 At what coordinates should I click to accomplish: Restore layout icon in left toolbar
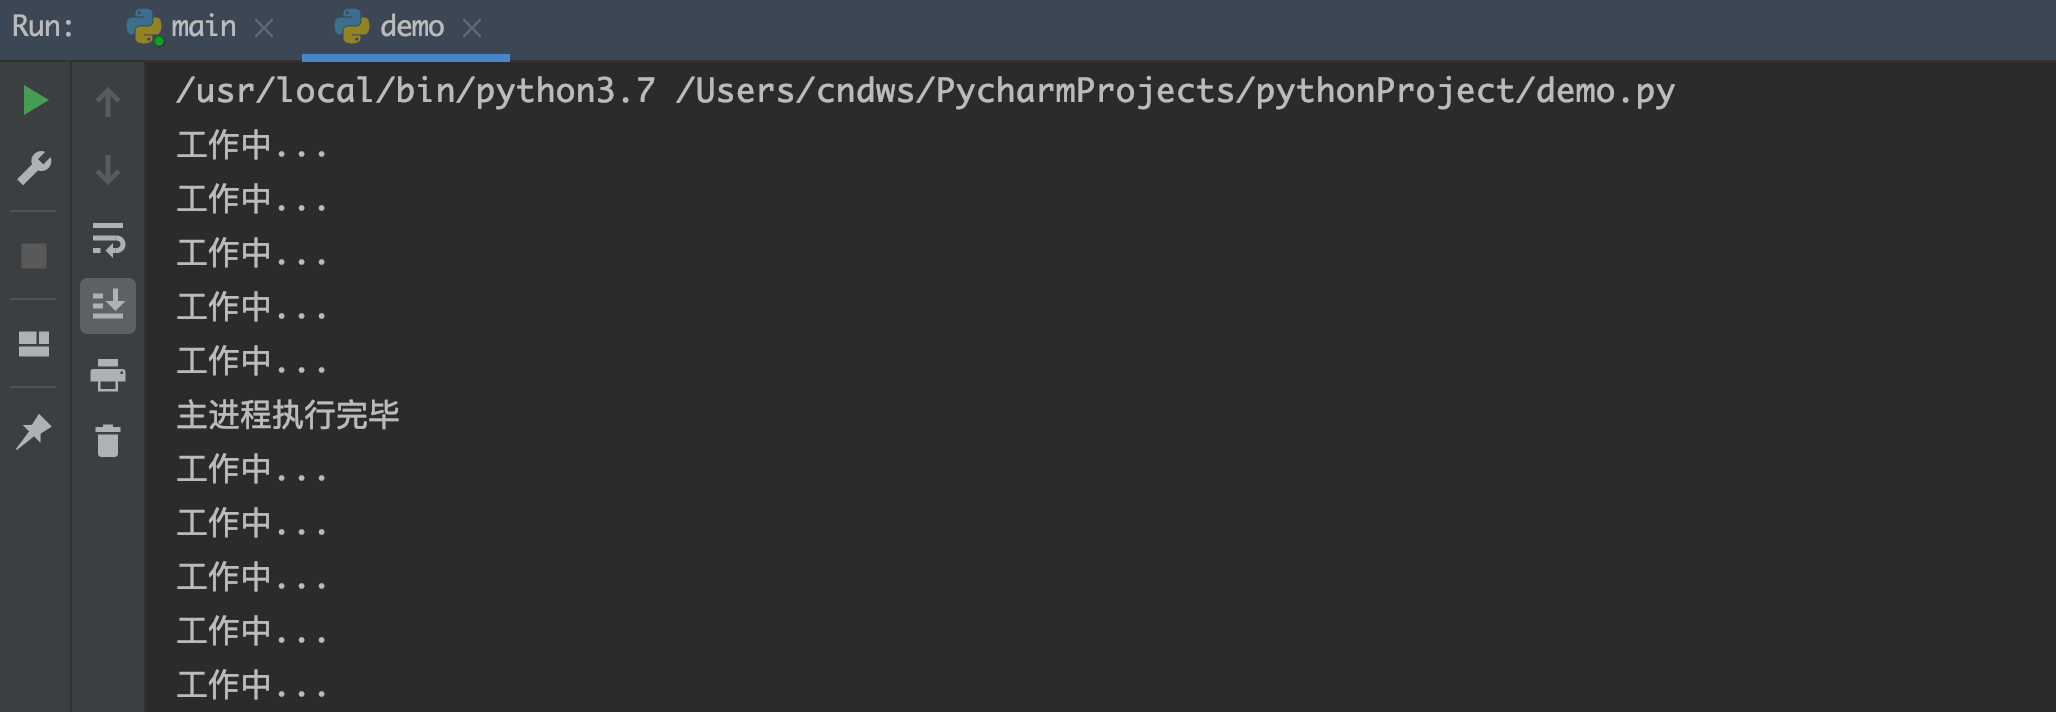click(34, 344)
